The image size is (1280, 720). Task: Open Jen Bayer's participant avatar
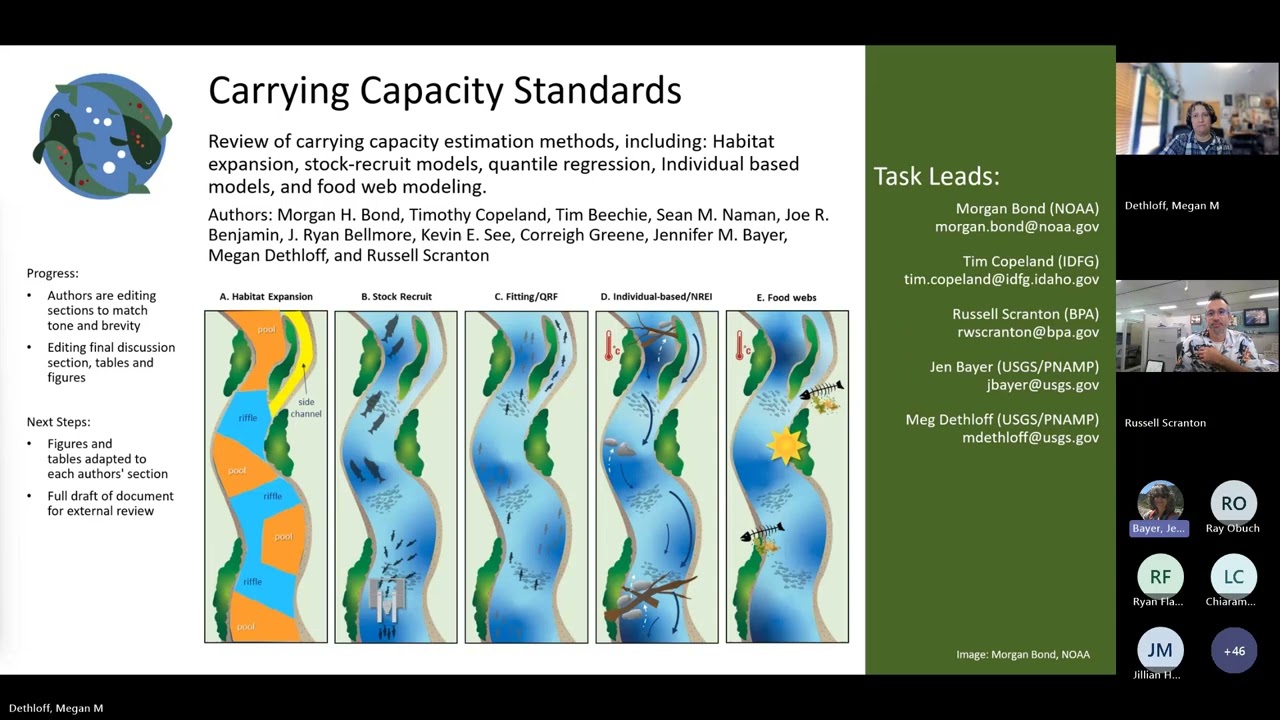(1160, 502)
